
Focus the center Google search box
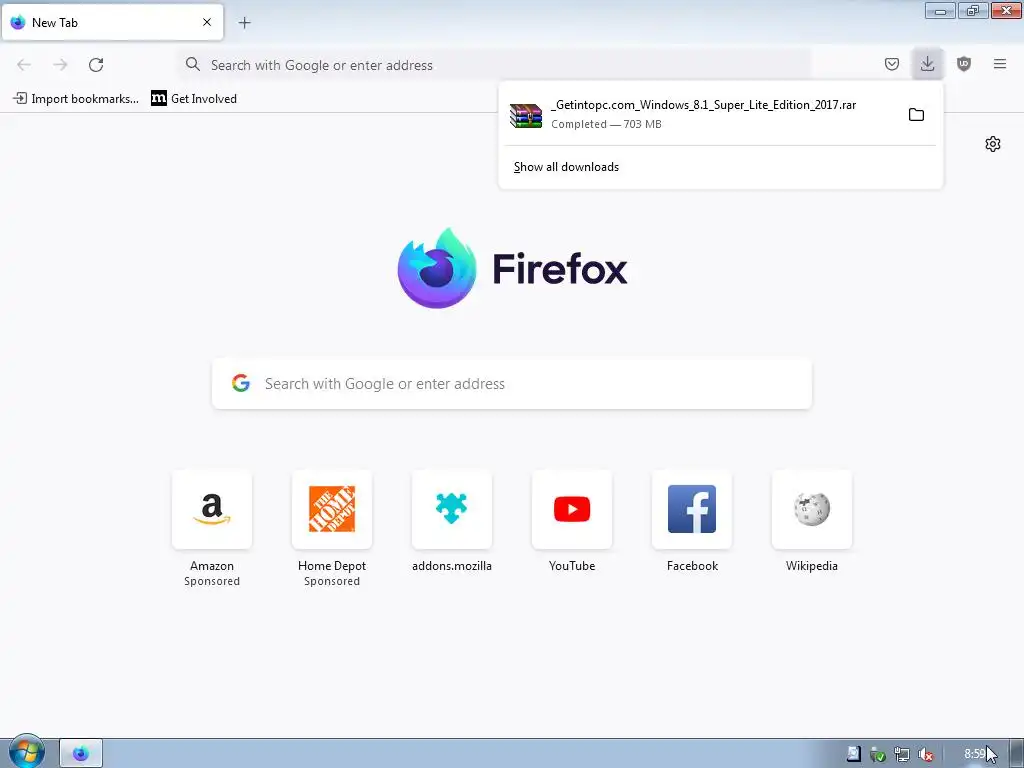click(512, 383)
